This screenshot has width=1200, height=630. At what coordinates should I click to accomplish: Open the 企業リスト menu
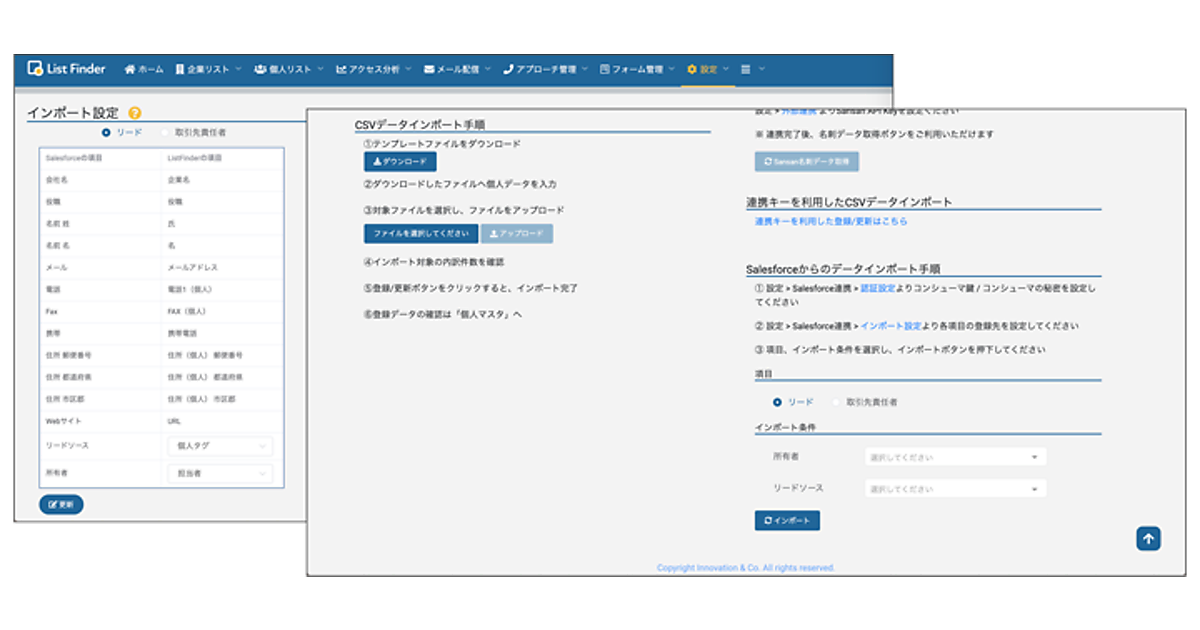pyautogui.click(x=208, y=69)
